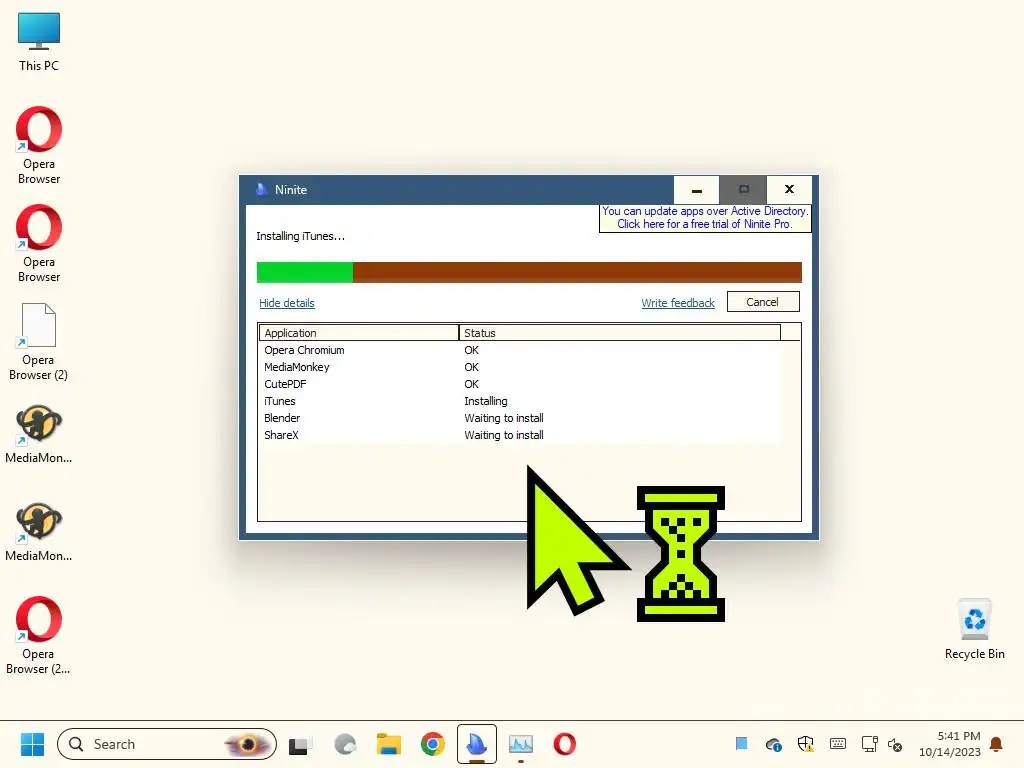Open the touch keyboard tray icon
This screenshot has width=1024, height=768.
(x=837, y=744)
